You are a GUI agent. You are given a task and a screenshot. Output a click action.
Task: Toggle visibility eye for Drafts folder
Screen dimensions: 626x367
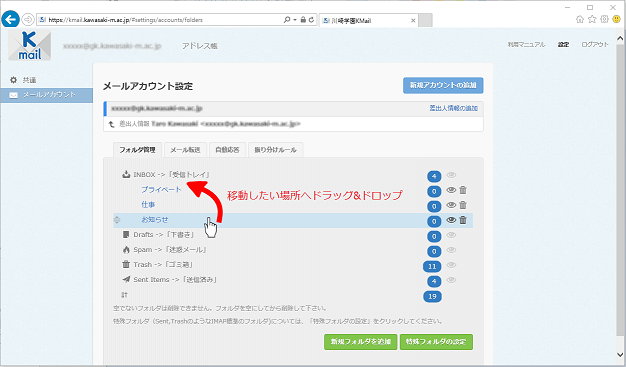(x=451, y=235)
